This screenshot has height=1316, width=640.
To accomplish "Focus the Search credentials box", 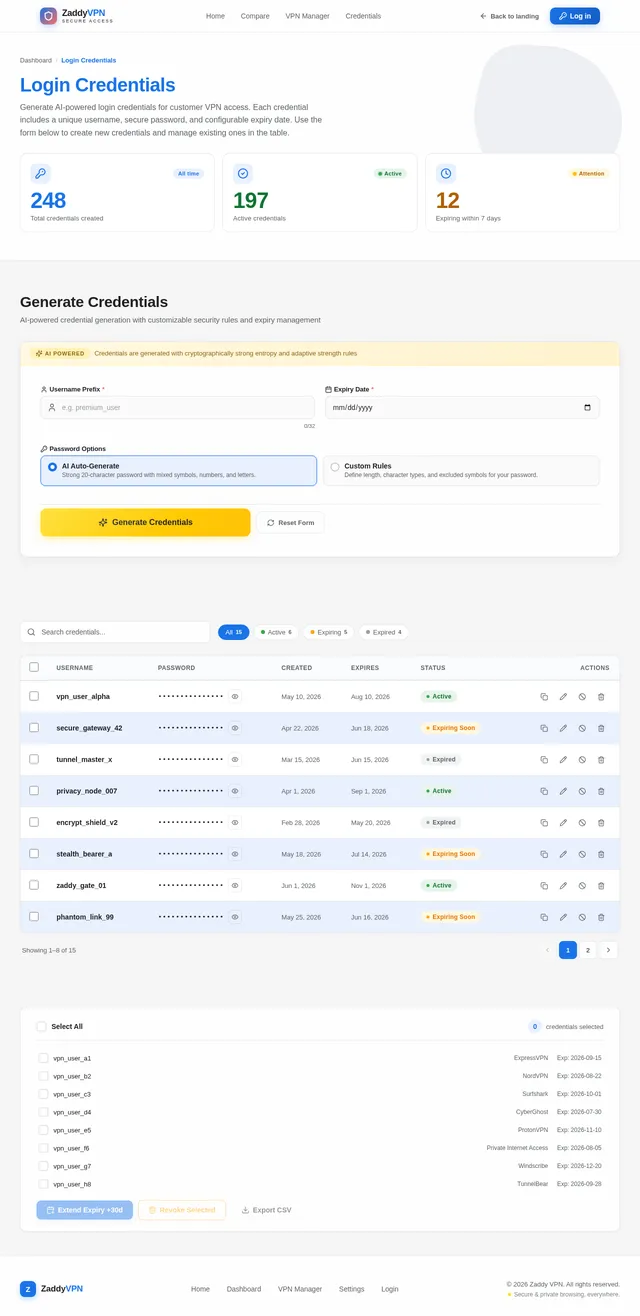I will pos(115,632).
